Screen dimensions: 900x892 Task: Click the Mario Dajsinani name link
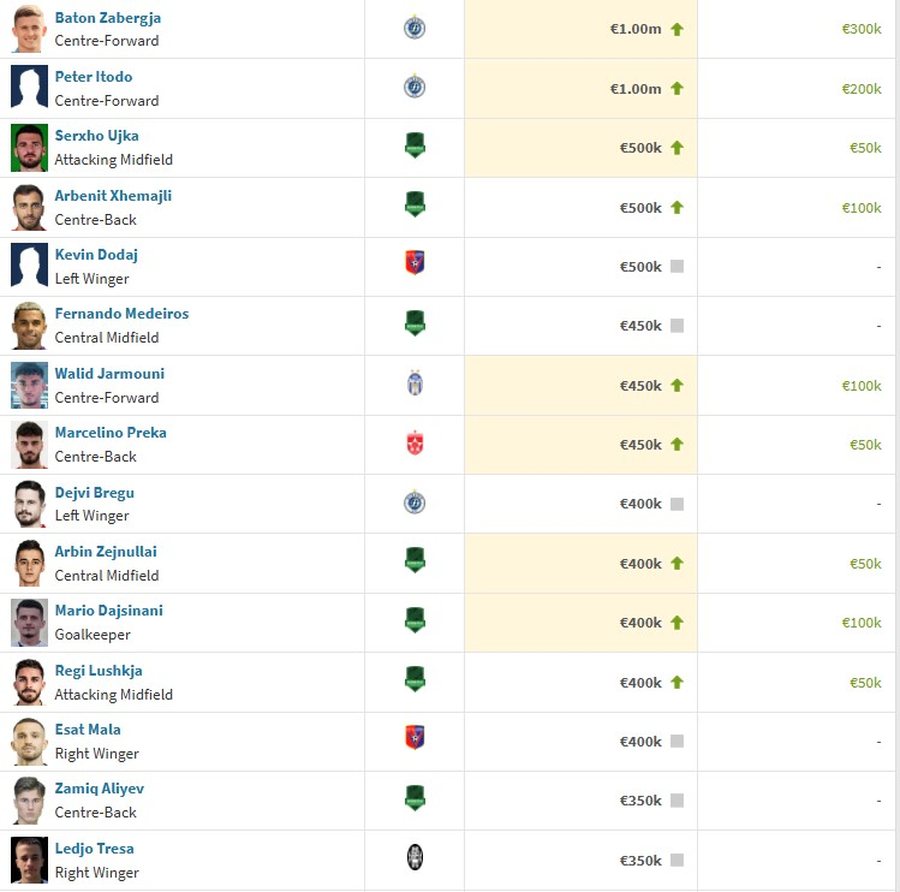pyautogui.click(x=109, y=610)
